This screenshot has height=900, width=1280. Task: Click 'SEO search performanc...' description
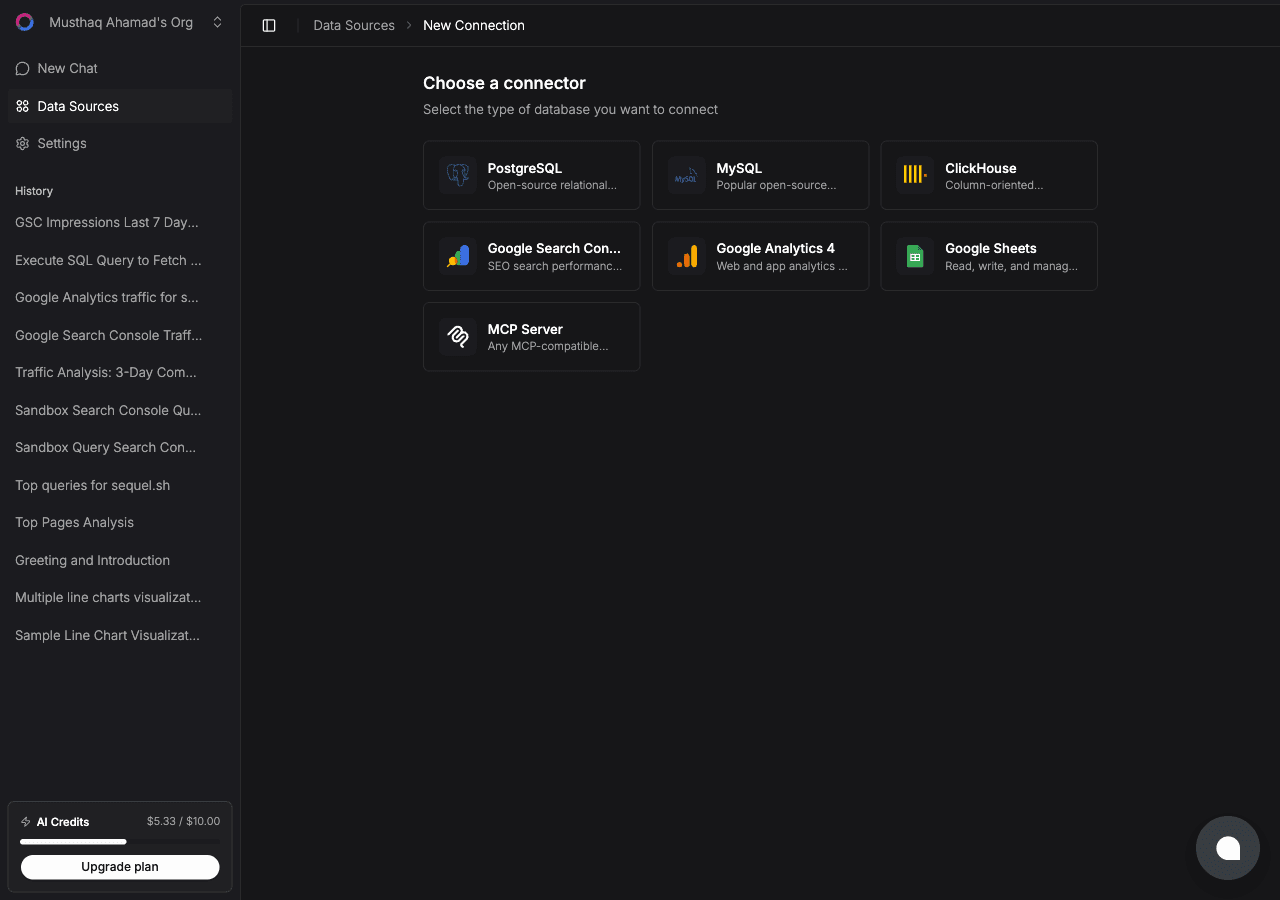(555, 266)
